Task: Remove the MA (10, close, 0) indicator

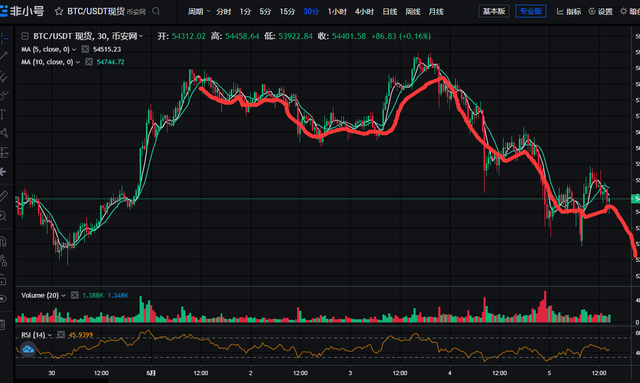Action: click(89, 62)
